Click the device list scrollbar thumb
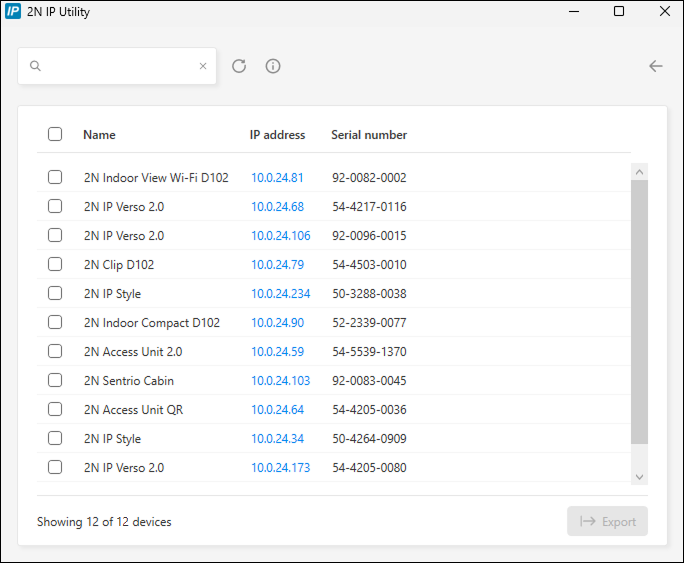 tap(640, 312)
